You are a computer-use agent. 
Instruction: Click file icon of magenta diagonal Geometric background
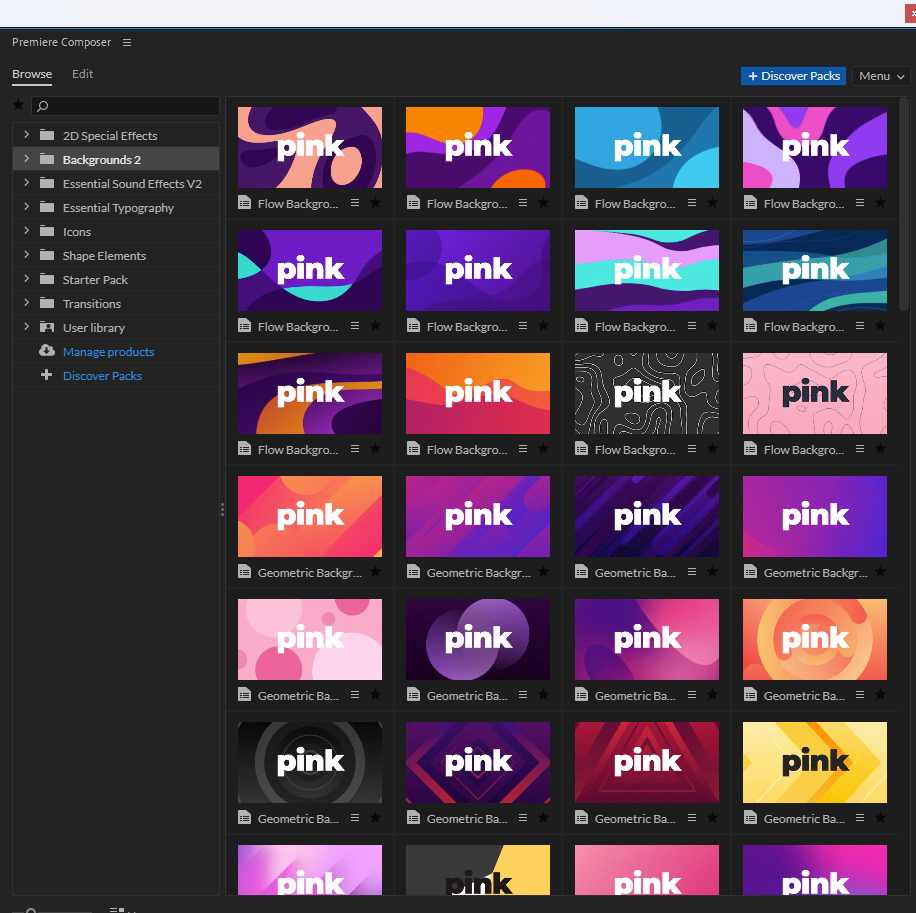pyautogui.click(x=413, y=571)
